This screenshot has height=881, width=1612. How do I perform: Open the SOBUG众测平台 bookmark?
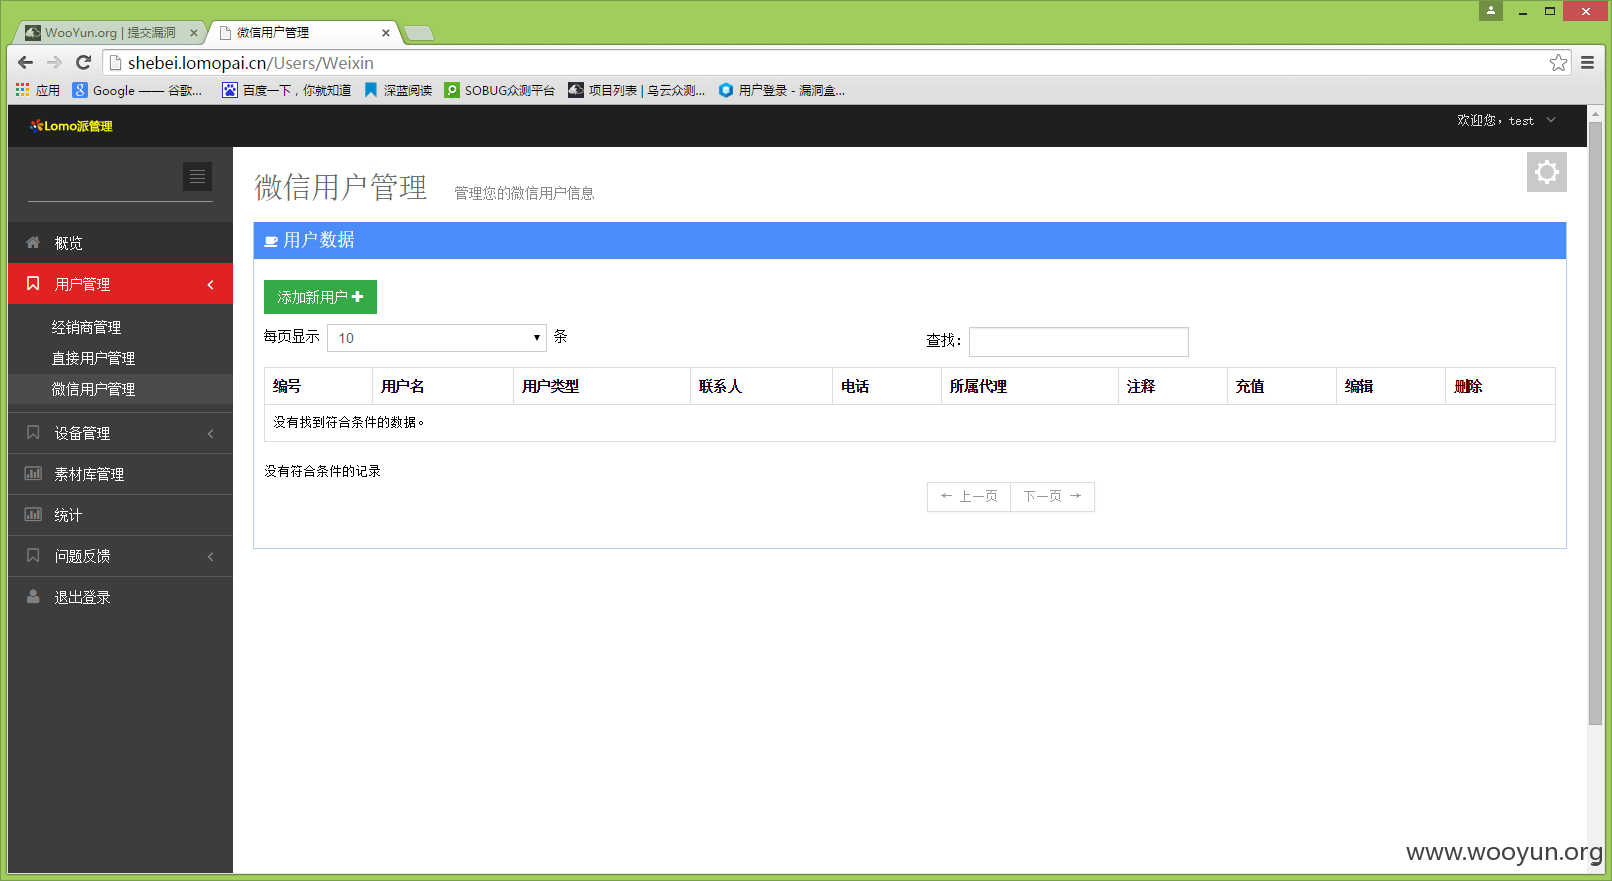coord(499,90)
